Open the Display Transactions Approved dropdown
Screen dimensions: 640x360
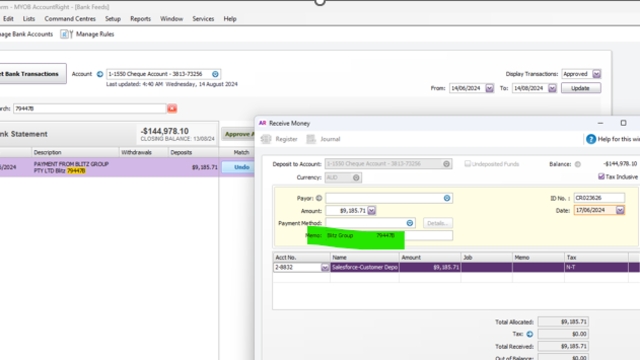click(596, 74)
